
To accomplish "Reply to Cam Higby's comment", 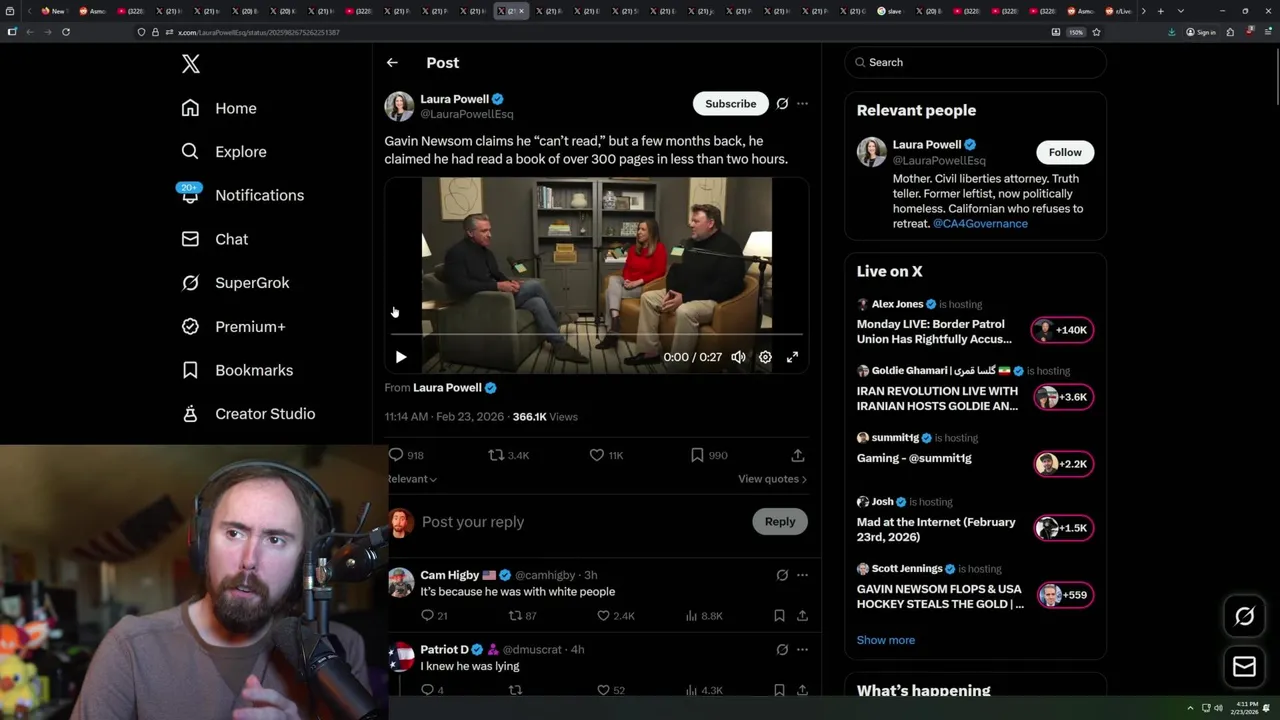I will click(x=434, y=616).
